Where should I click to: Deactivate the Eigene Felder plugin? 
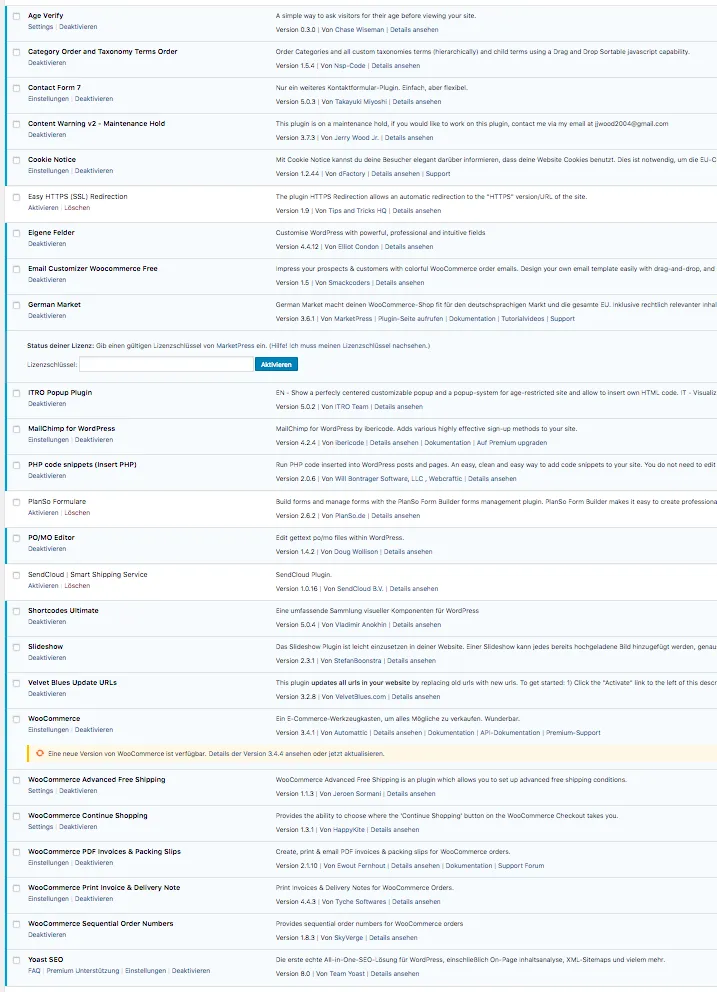[x=47, y=244]
